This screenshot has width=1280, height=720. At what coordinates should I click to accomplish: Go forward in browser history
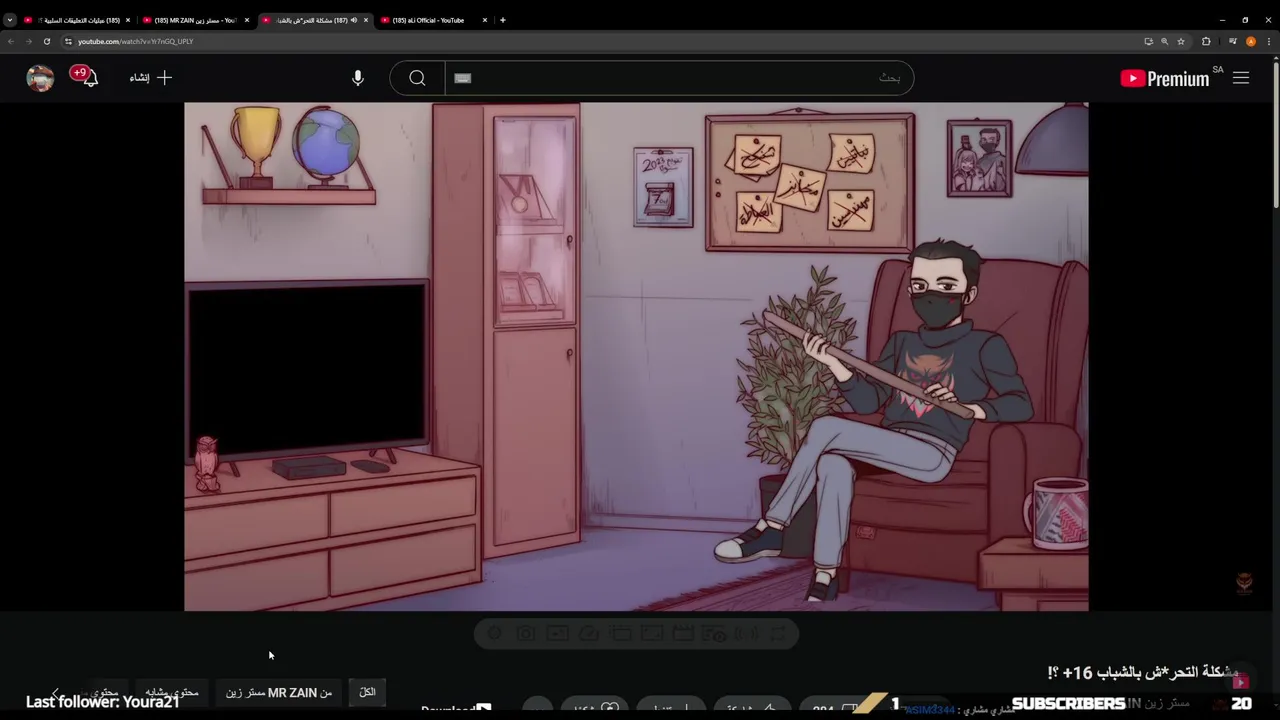(x=28, y=41)
